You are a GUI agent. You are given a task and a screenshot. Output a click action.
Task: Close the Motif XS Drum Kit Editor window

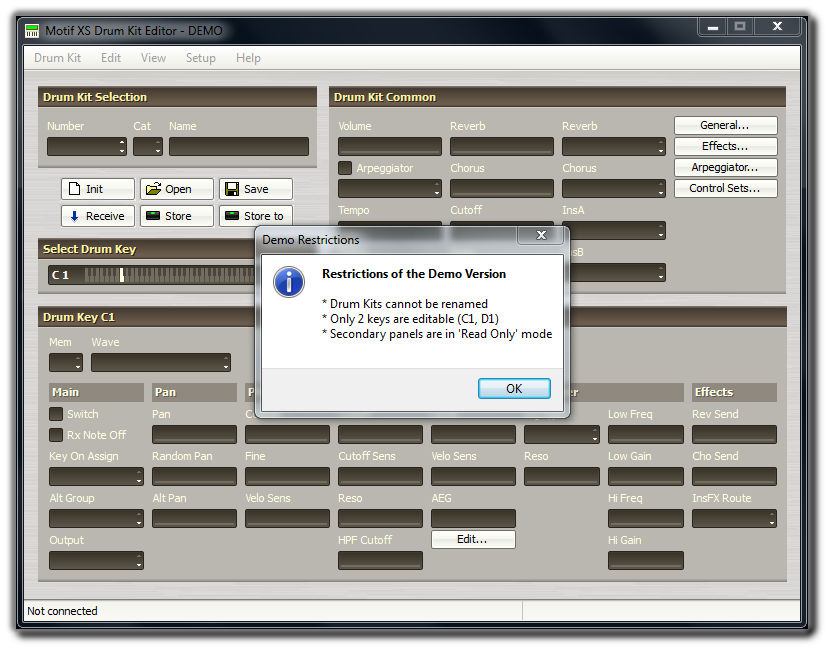(x=777, y=27)
